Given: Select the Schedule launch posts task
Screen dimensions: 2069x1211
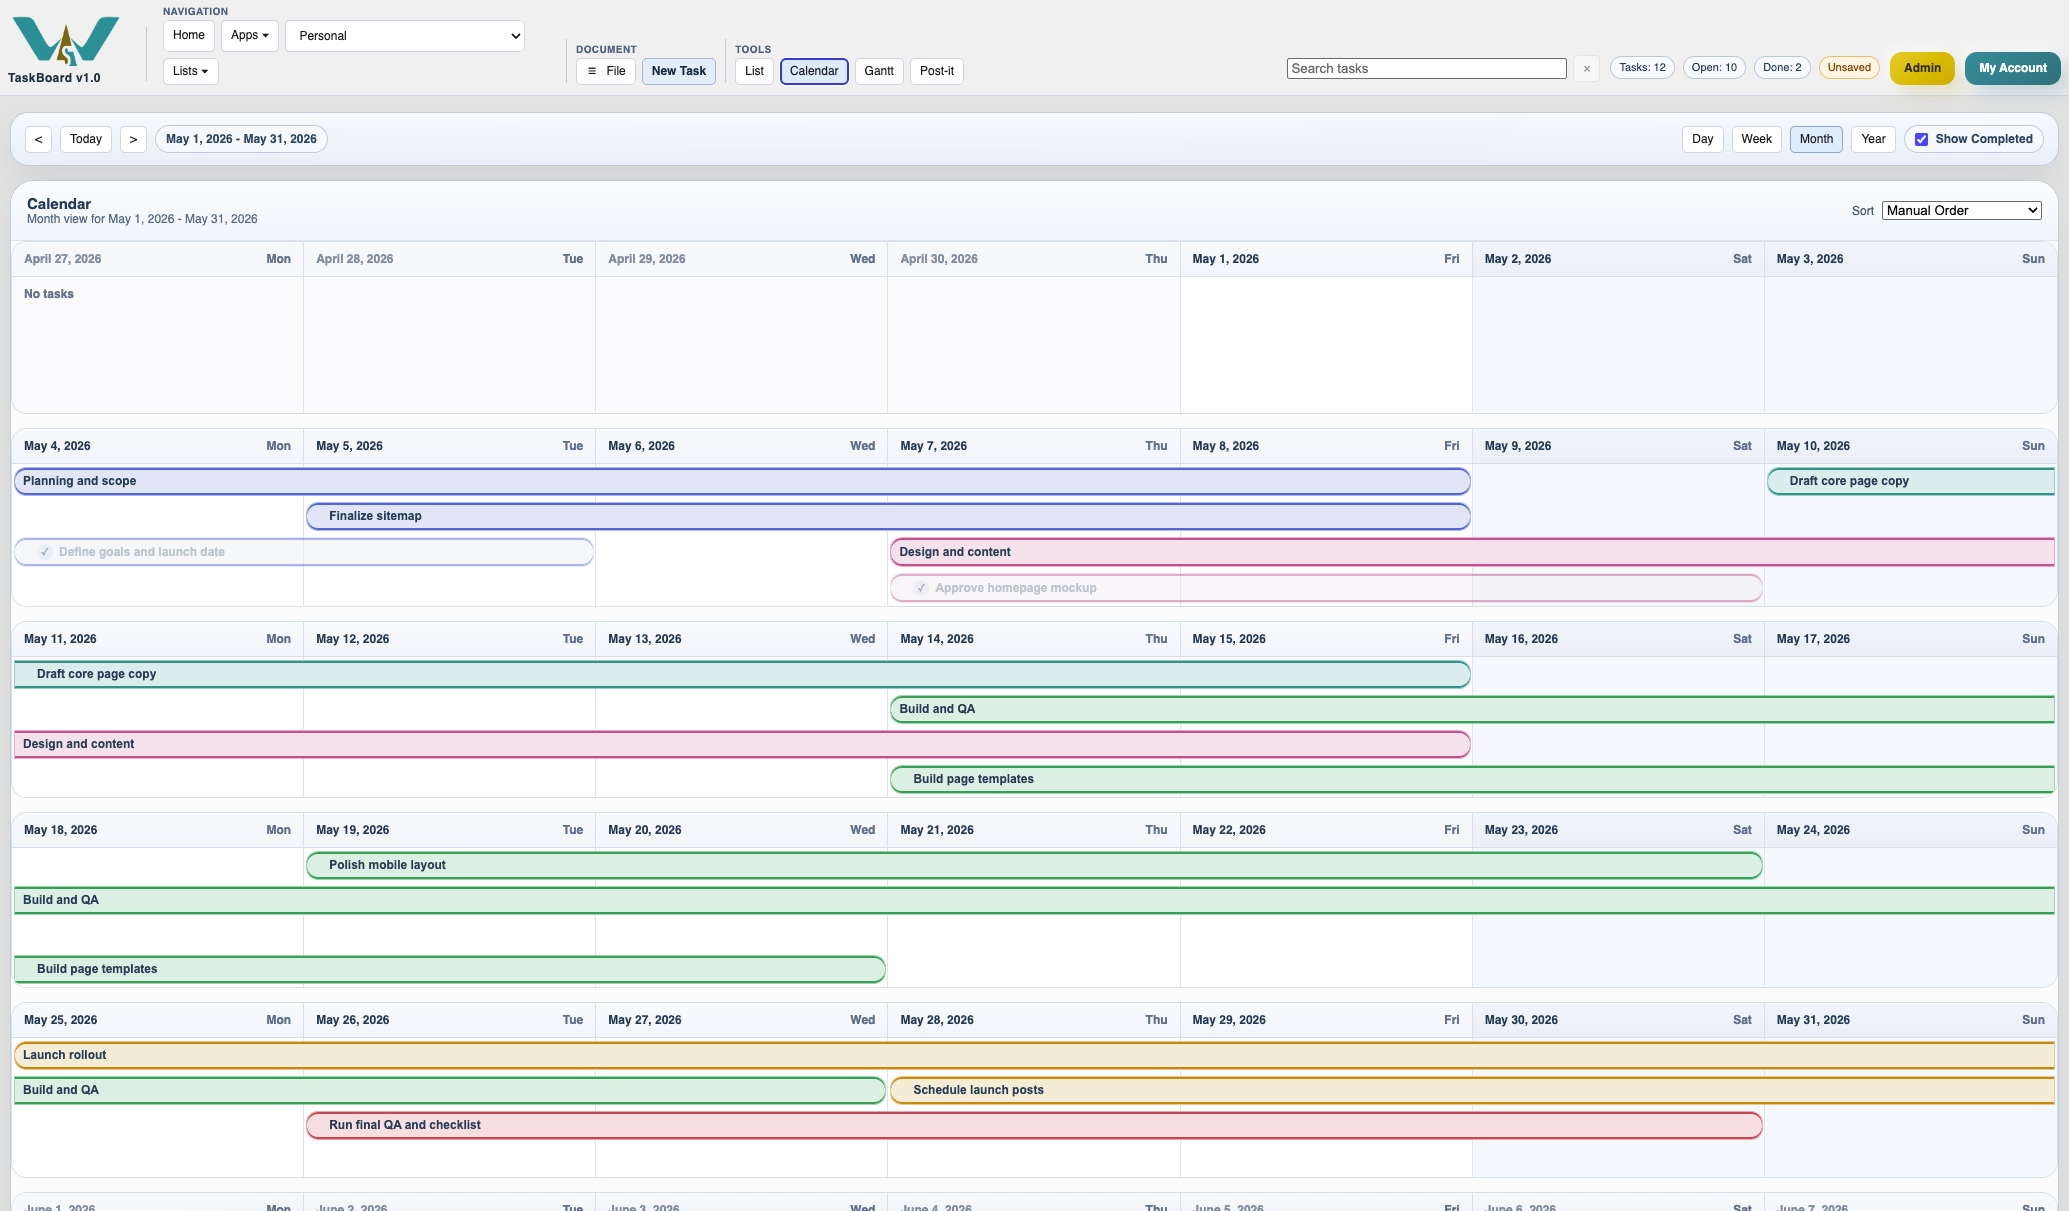Looking at the screenshot, I should pyautogui.click(x=1472, y=1090).
